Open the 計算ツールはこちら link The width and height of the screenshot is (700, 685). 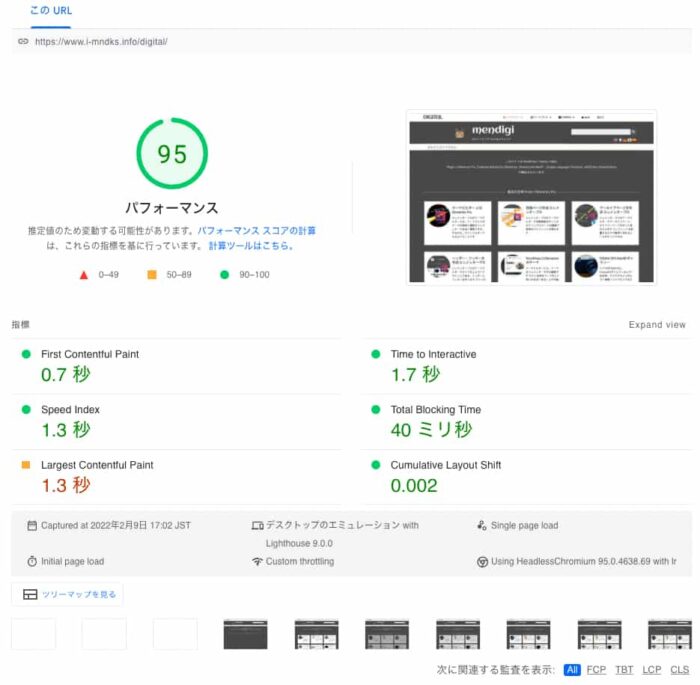pyautogui.click(x=251, y=246)
